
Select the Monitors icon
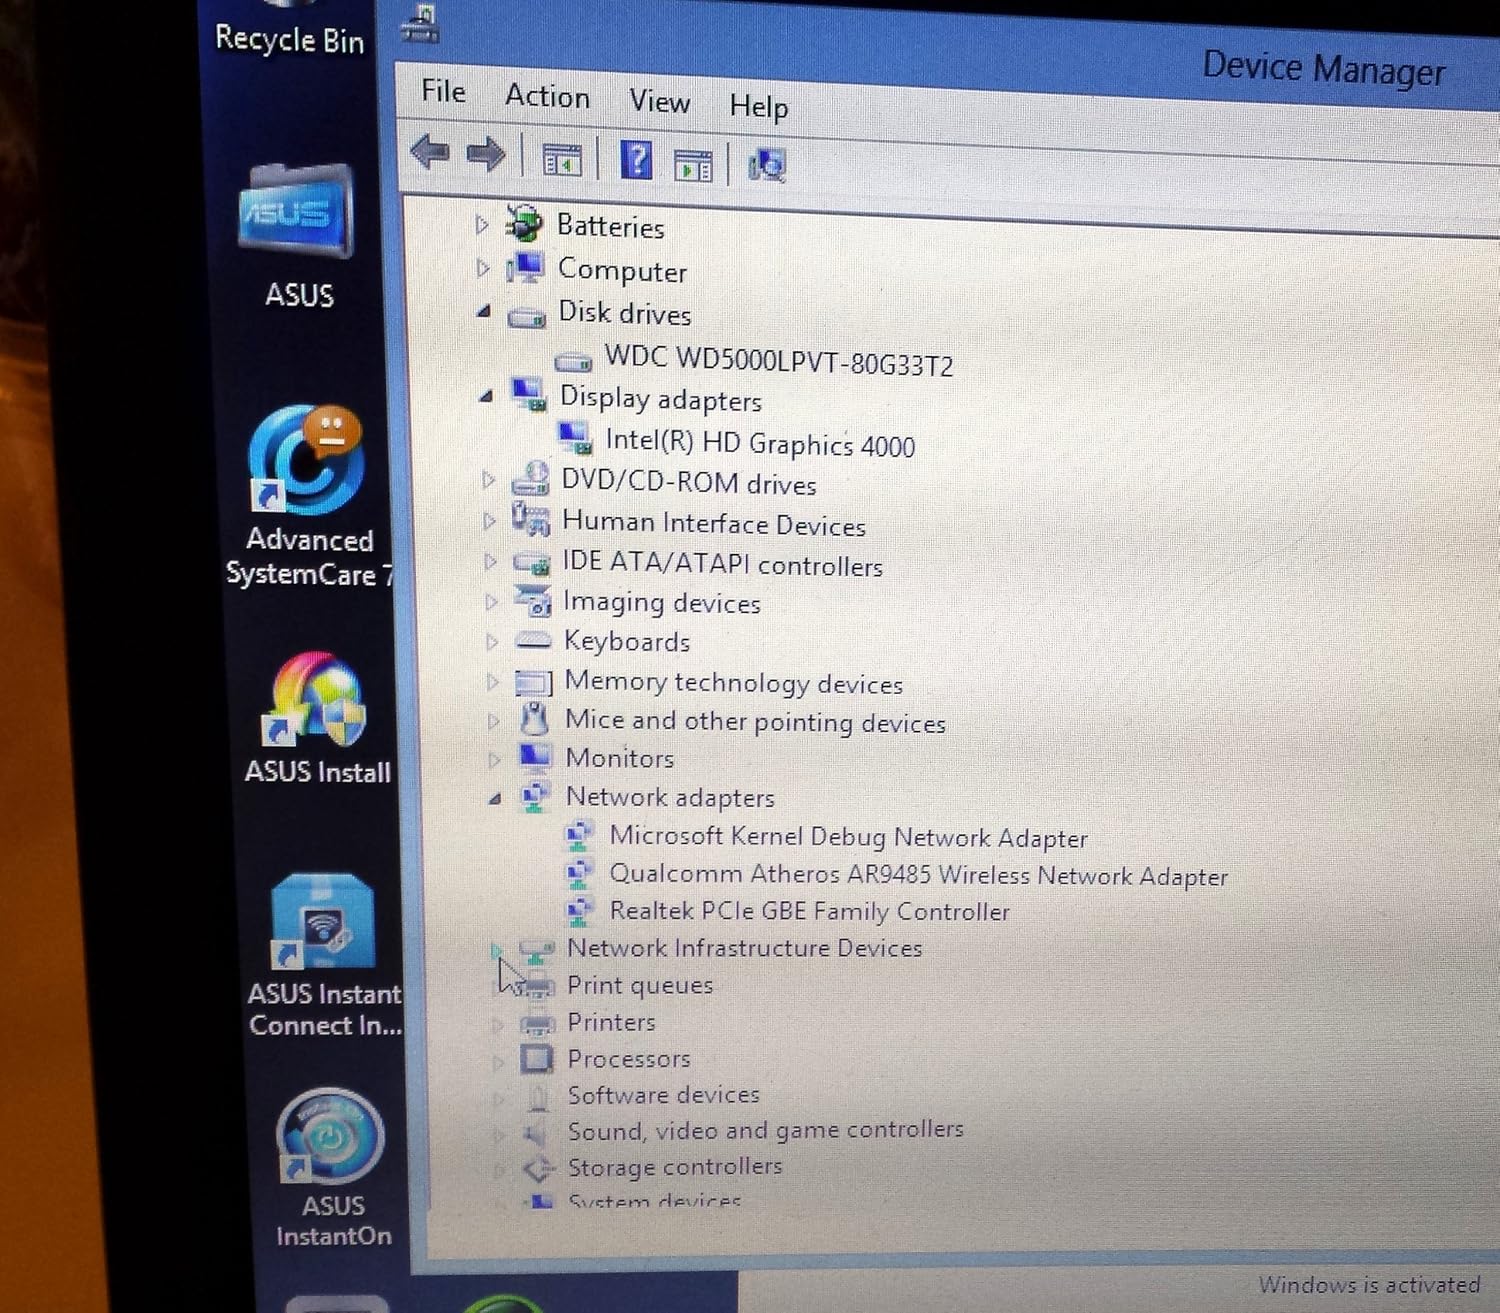tap(535, 757)
